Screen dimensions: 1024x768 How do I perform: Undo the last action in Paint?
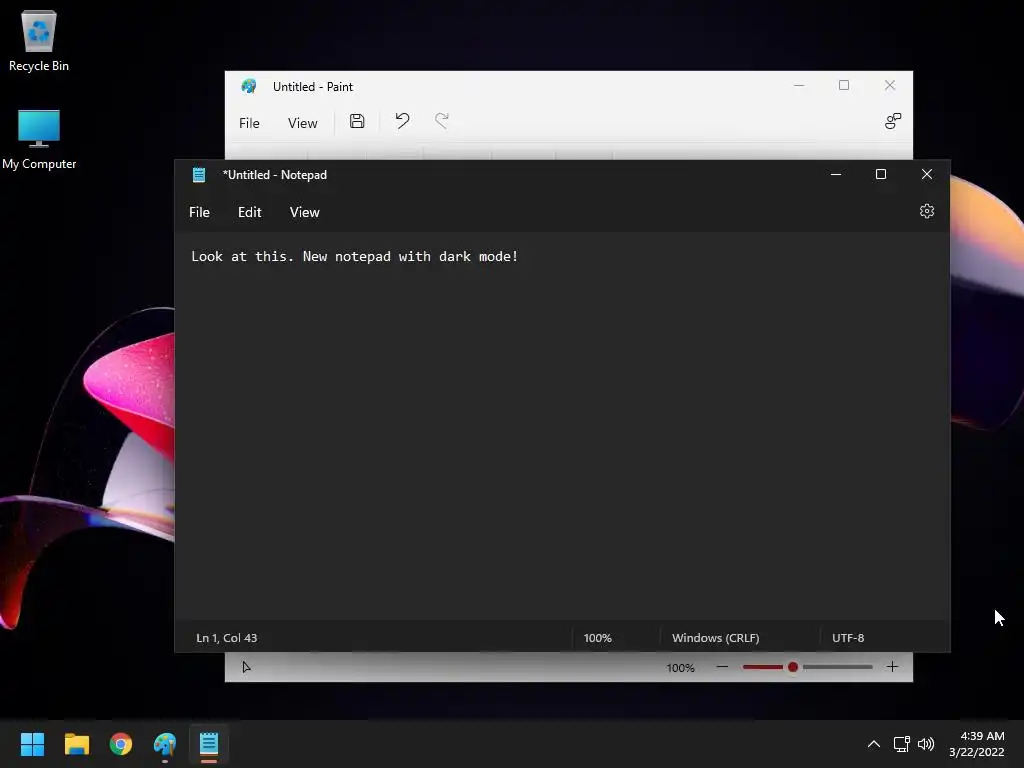coord(402,120)
